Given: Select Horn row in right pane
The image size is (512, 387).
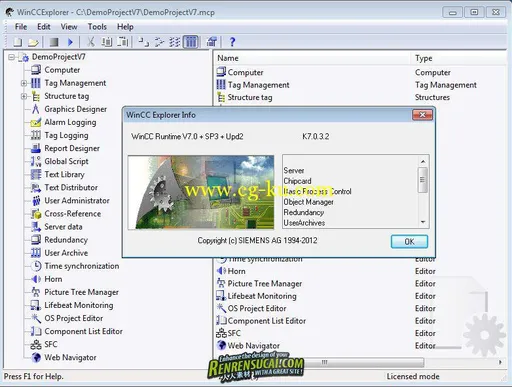Looking at the screenshot, I should (x=236, y=271).
